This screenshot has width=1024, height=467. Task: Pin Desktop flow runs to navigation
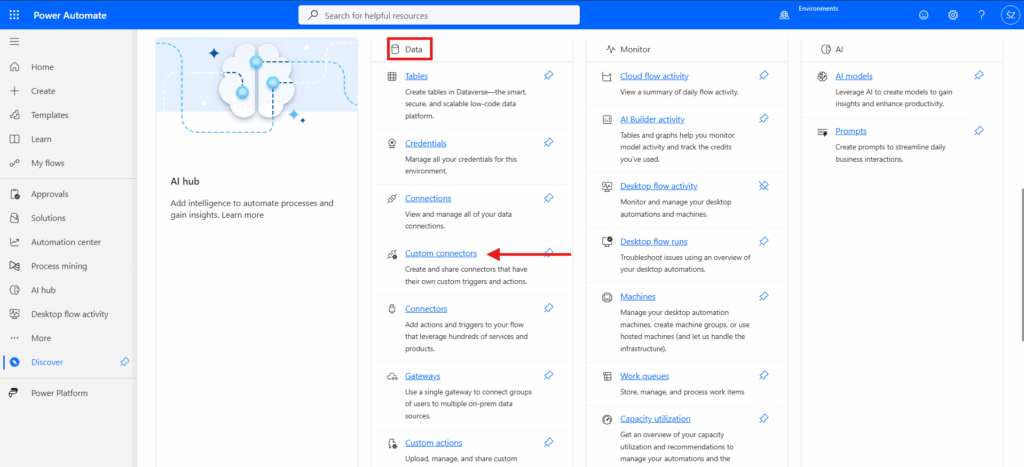click(764, 242)
